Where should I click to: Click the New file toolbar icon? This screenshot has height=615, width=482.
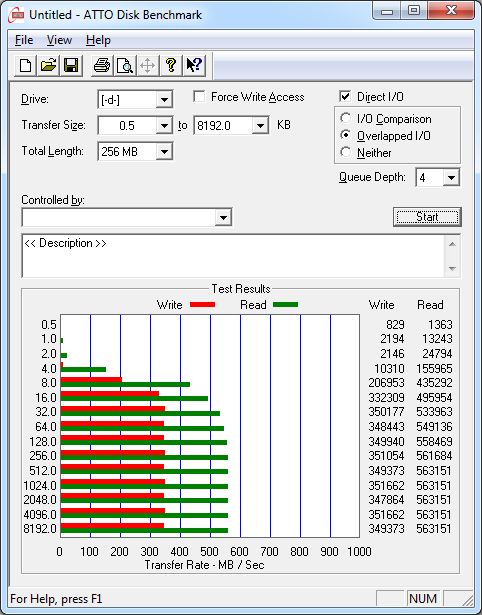[25, 65]
